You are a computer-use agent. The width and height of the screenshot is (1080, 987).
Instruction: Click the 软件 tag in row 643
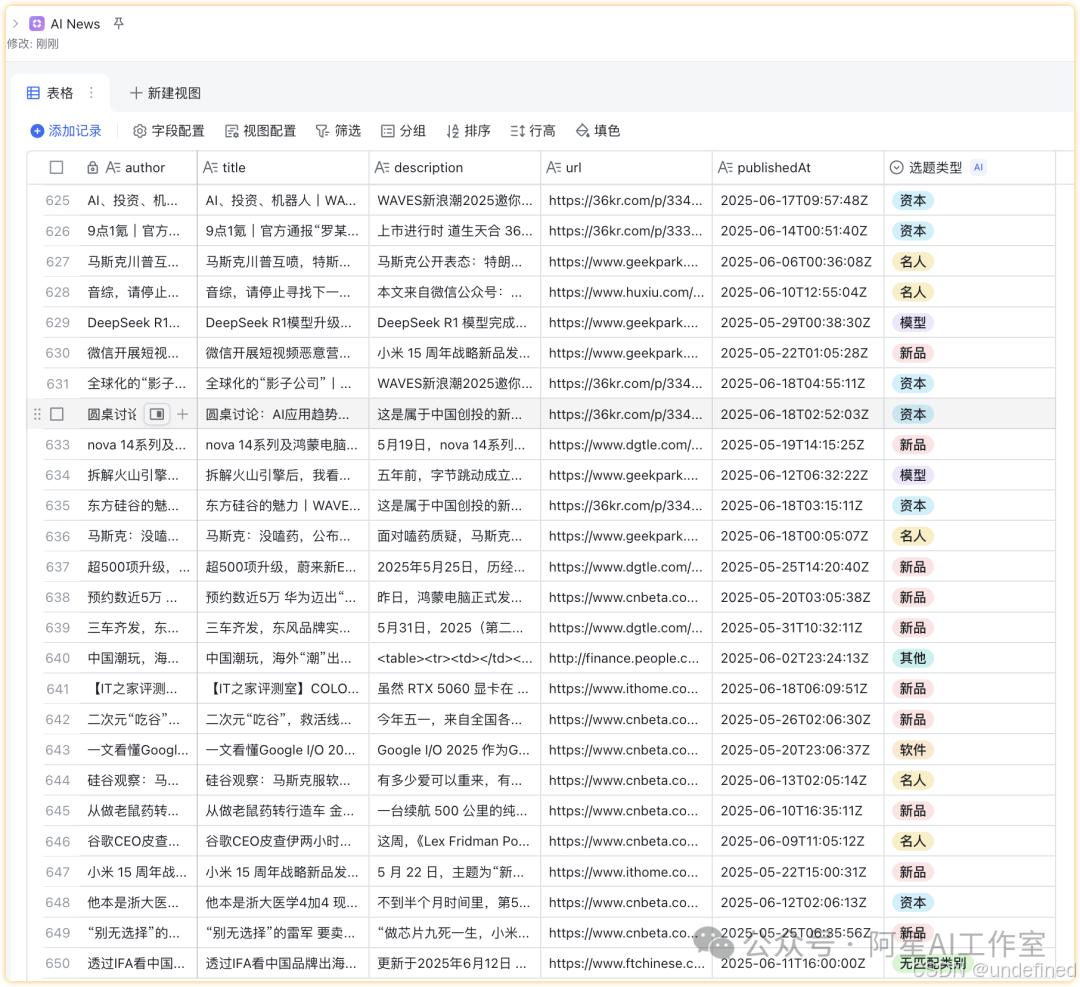913,750
